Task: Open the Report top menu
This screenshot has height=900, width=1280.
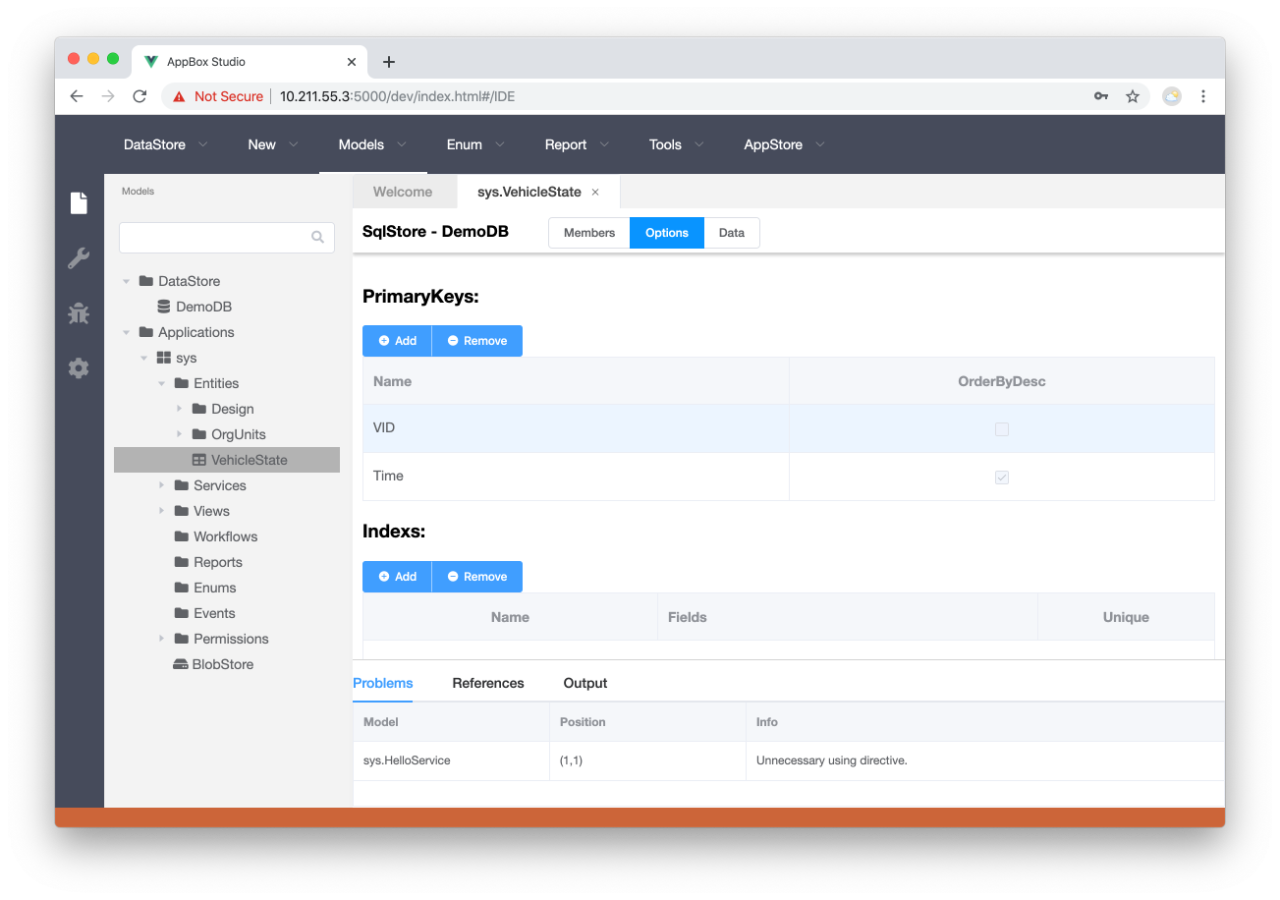Action: coord(576,144)
